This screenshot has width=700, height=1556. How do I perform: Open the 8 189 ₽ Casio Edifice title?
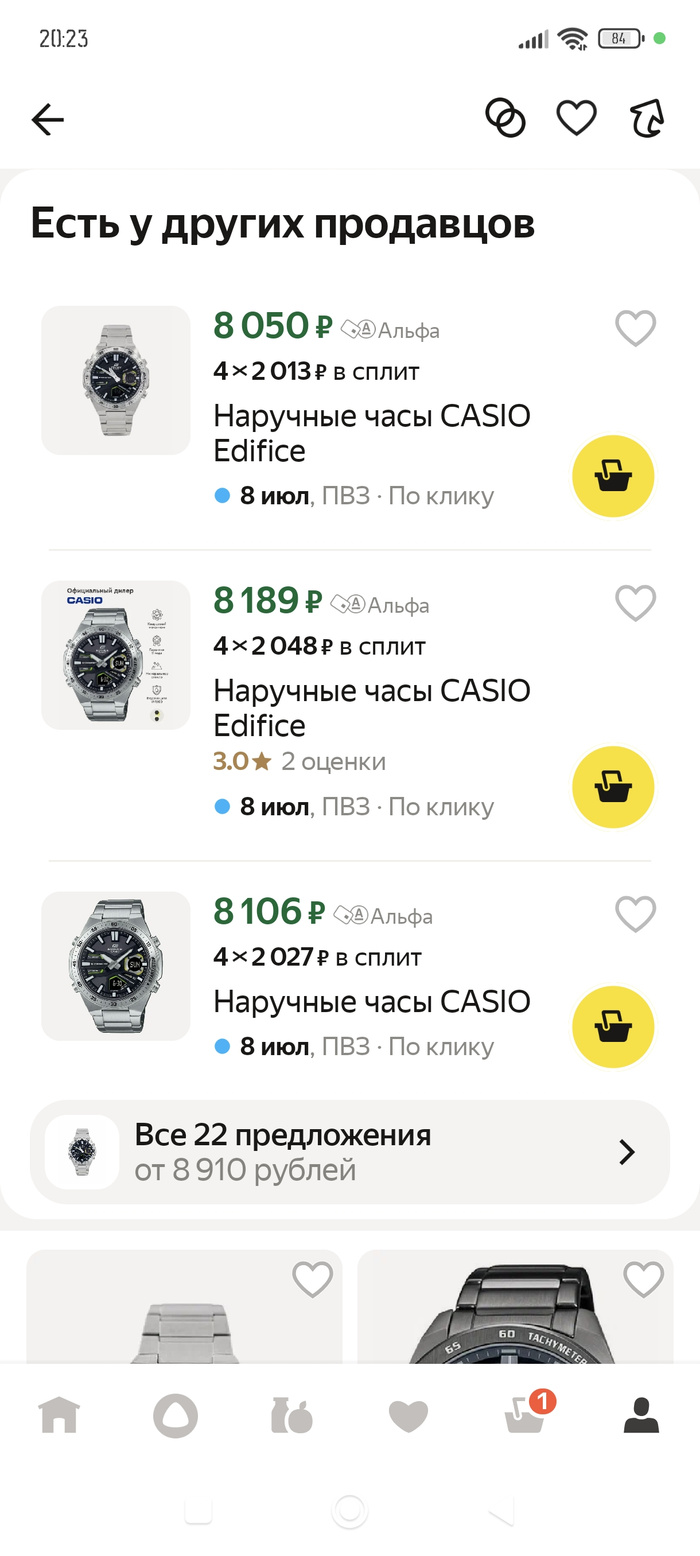[x=371, y=707]
